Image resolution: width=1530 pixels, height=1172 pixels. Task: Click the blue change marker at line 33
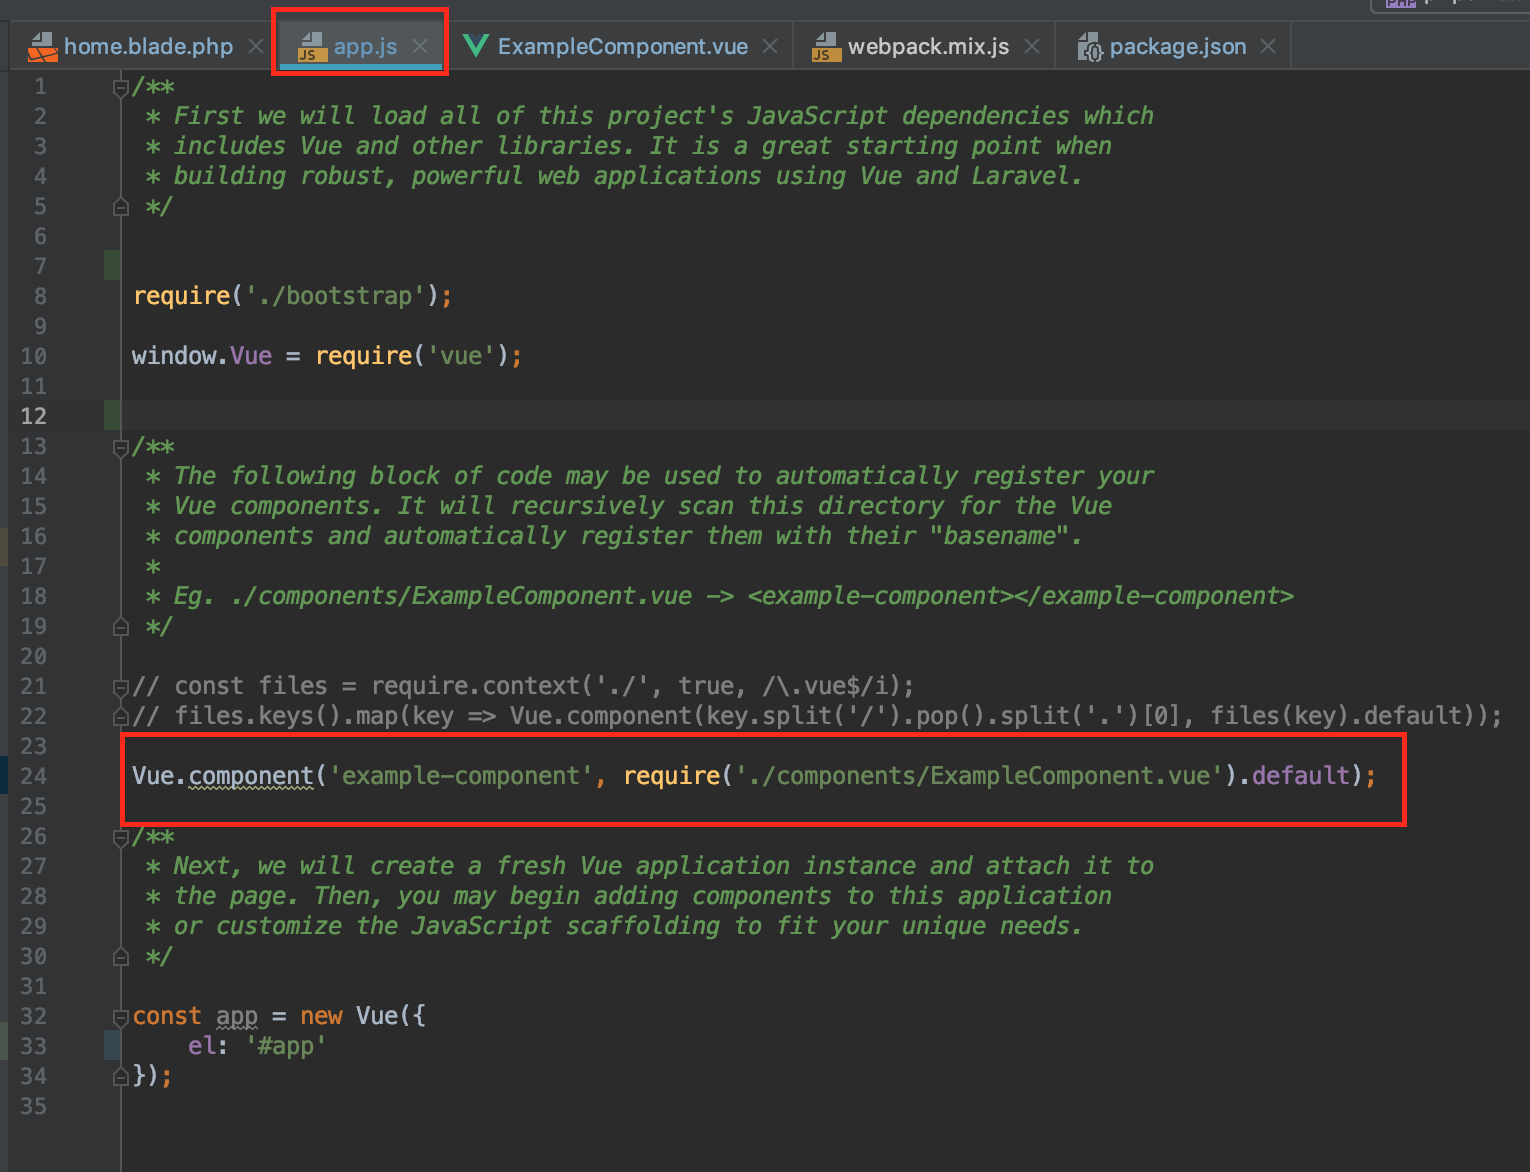(112, 1046)
